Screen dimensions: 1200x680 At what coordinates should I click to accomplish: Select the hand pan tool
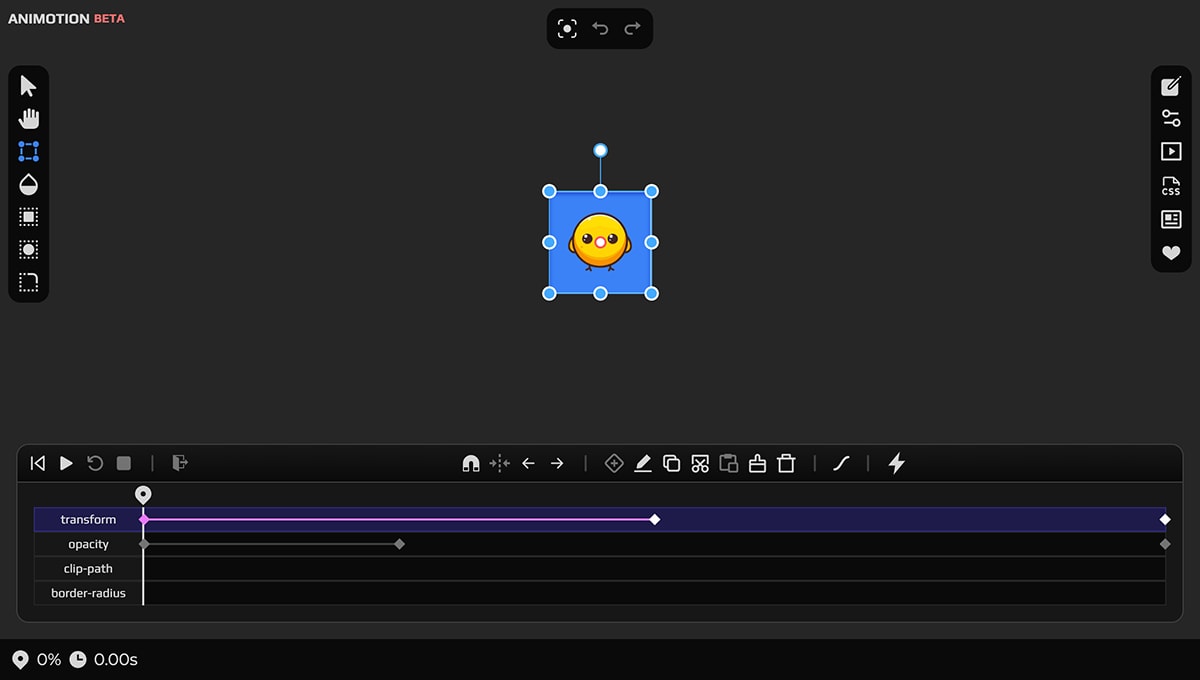tap(29, 119)
